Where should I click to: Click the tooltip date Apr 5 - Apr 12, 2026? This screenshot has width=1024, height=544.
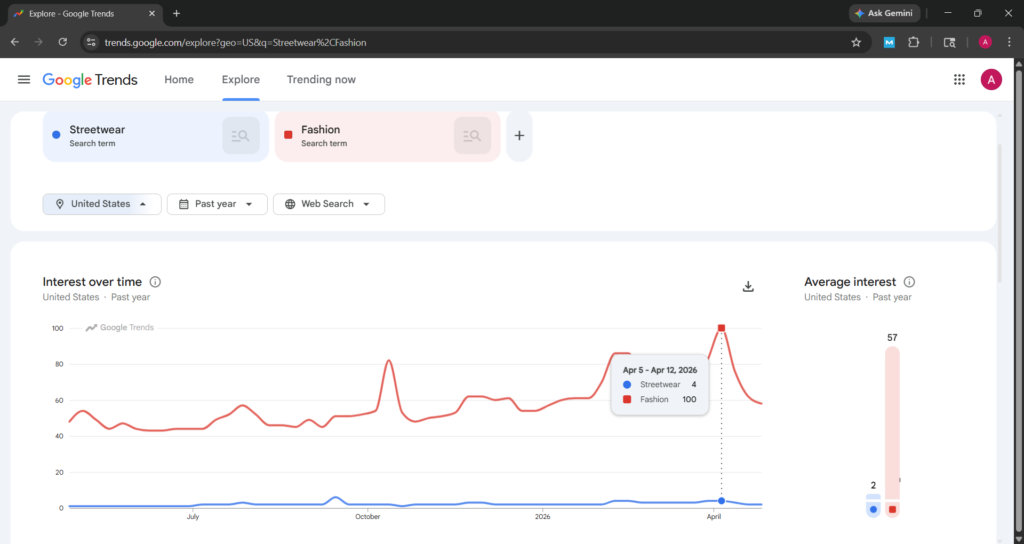pyautogui.click(x=660, y=370)
